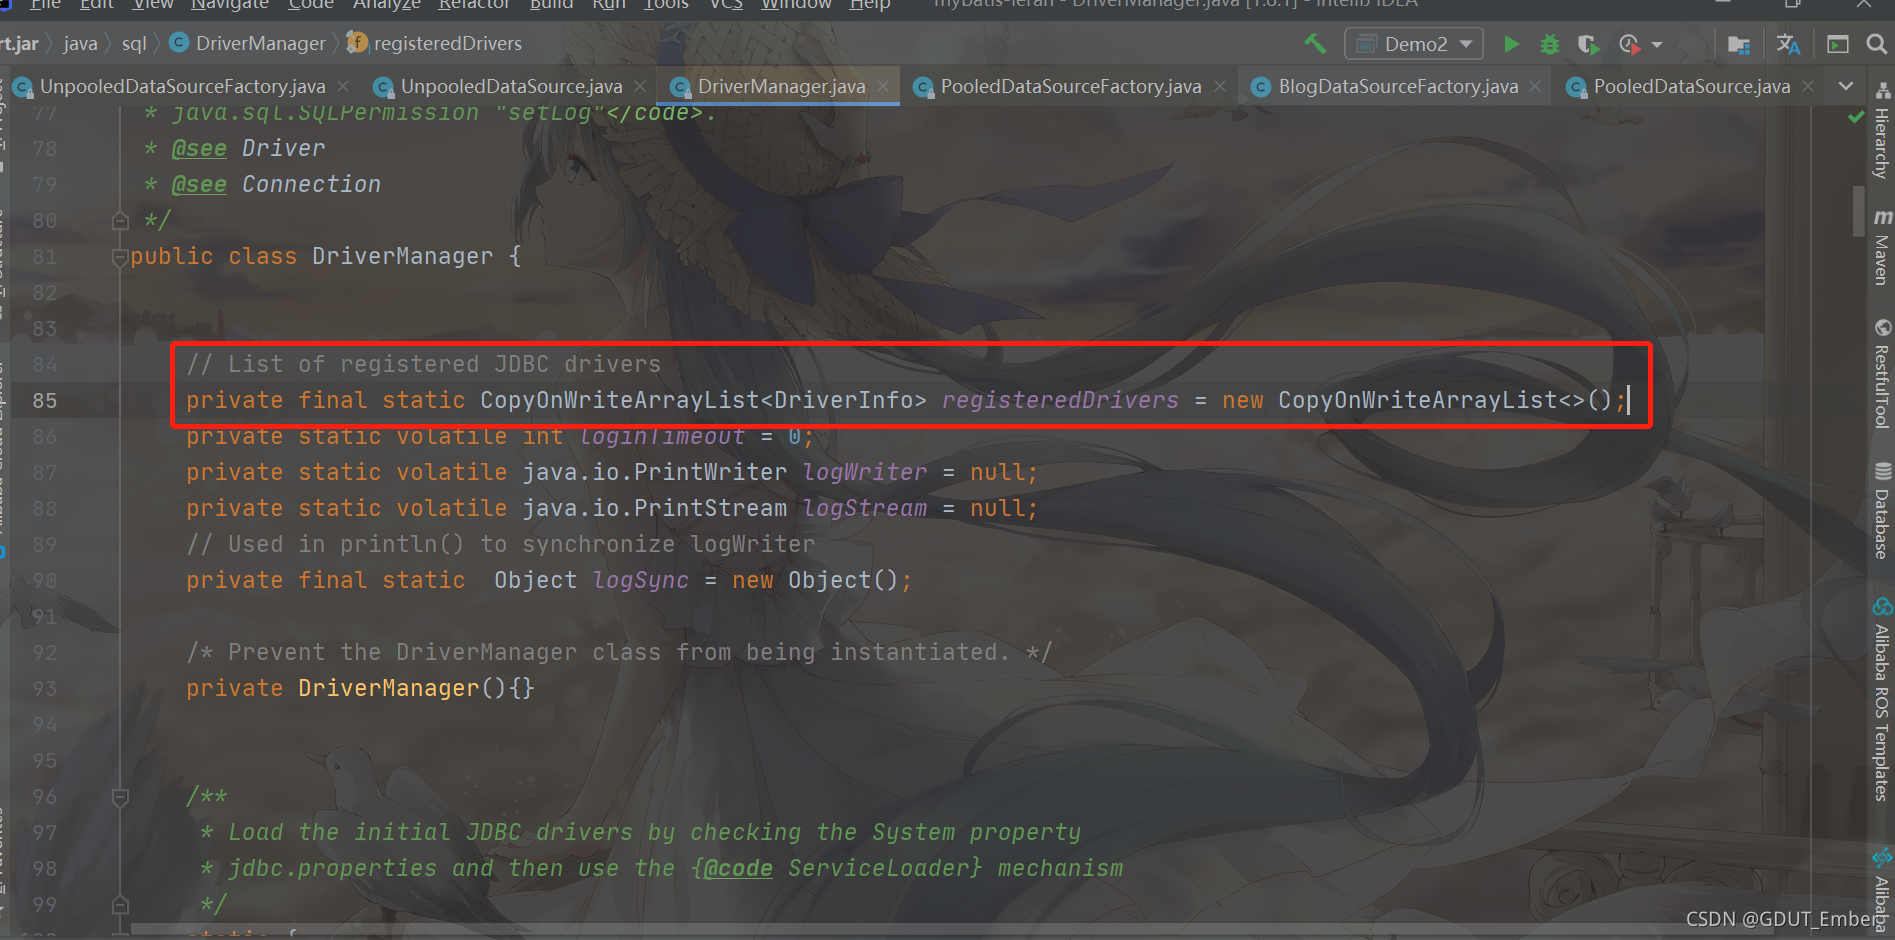Toggle fold marker at line 99

pos(120,905)
